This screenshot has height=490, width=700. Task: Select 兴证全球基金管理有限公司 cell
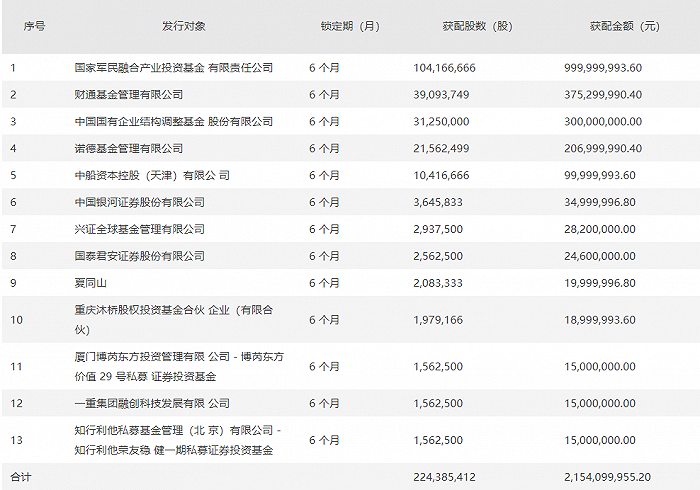(139, 229)
